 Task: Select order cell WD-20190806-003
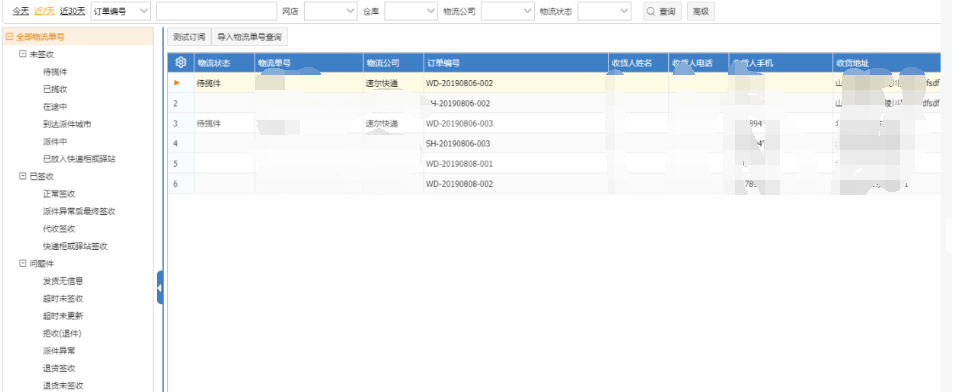515,124
